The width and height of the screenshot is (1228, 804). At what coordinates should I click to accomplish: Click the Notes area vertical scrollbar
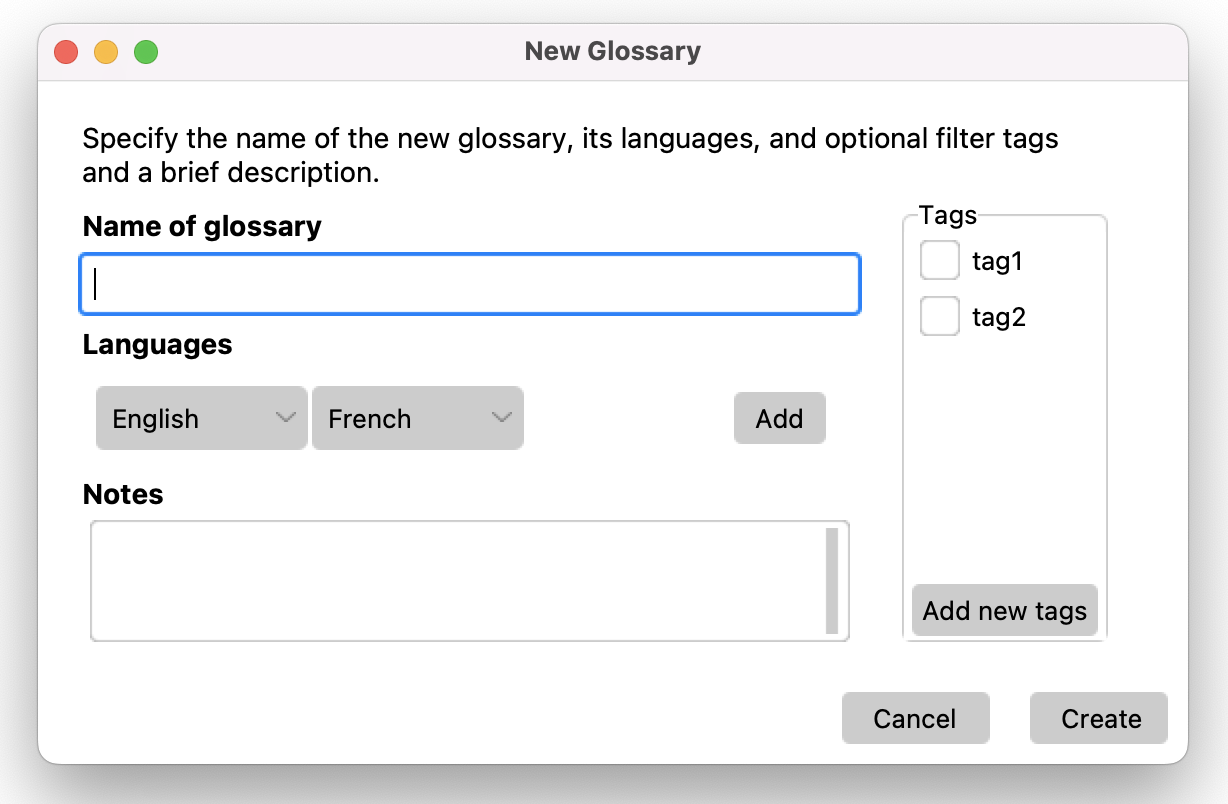[832, 580]
